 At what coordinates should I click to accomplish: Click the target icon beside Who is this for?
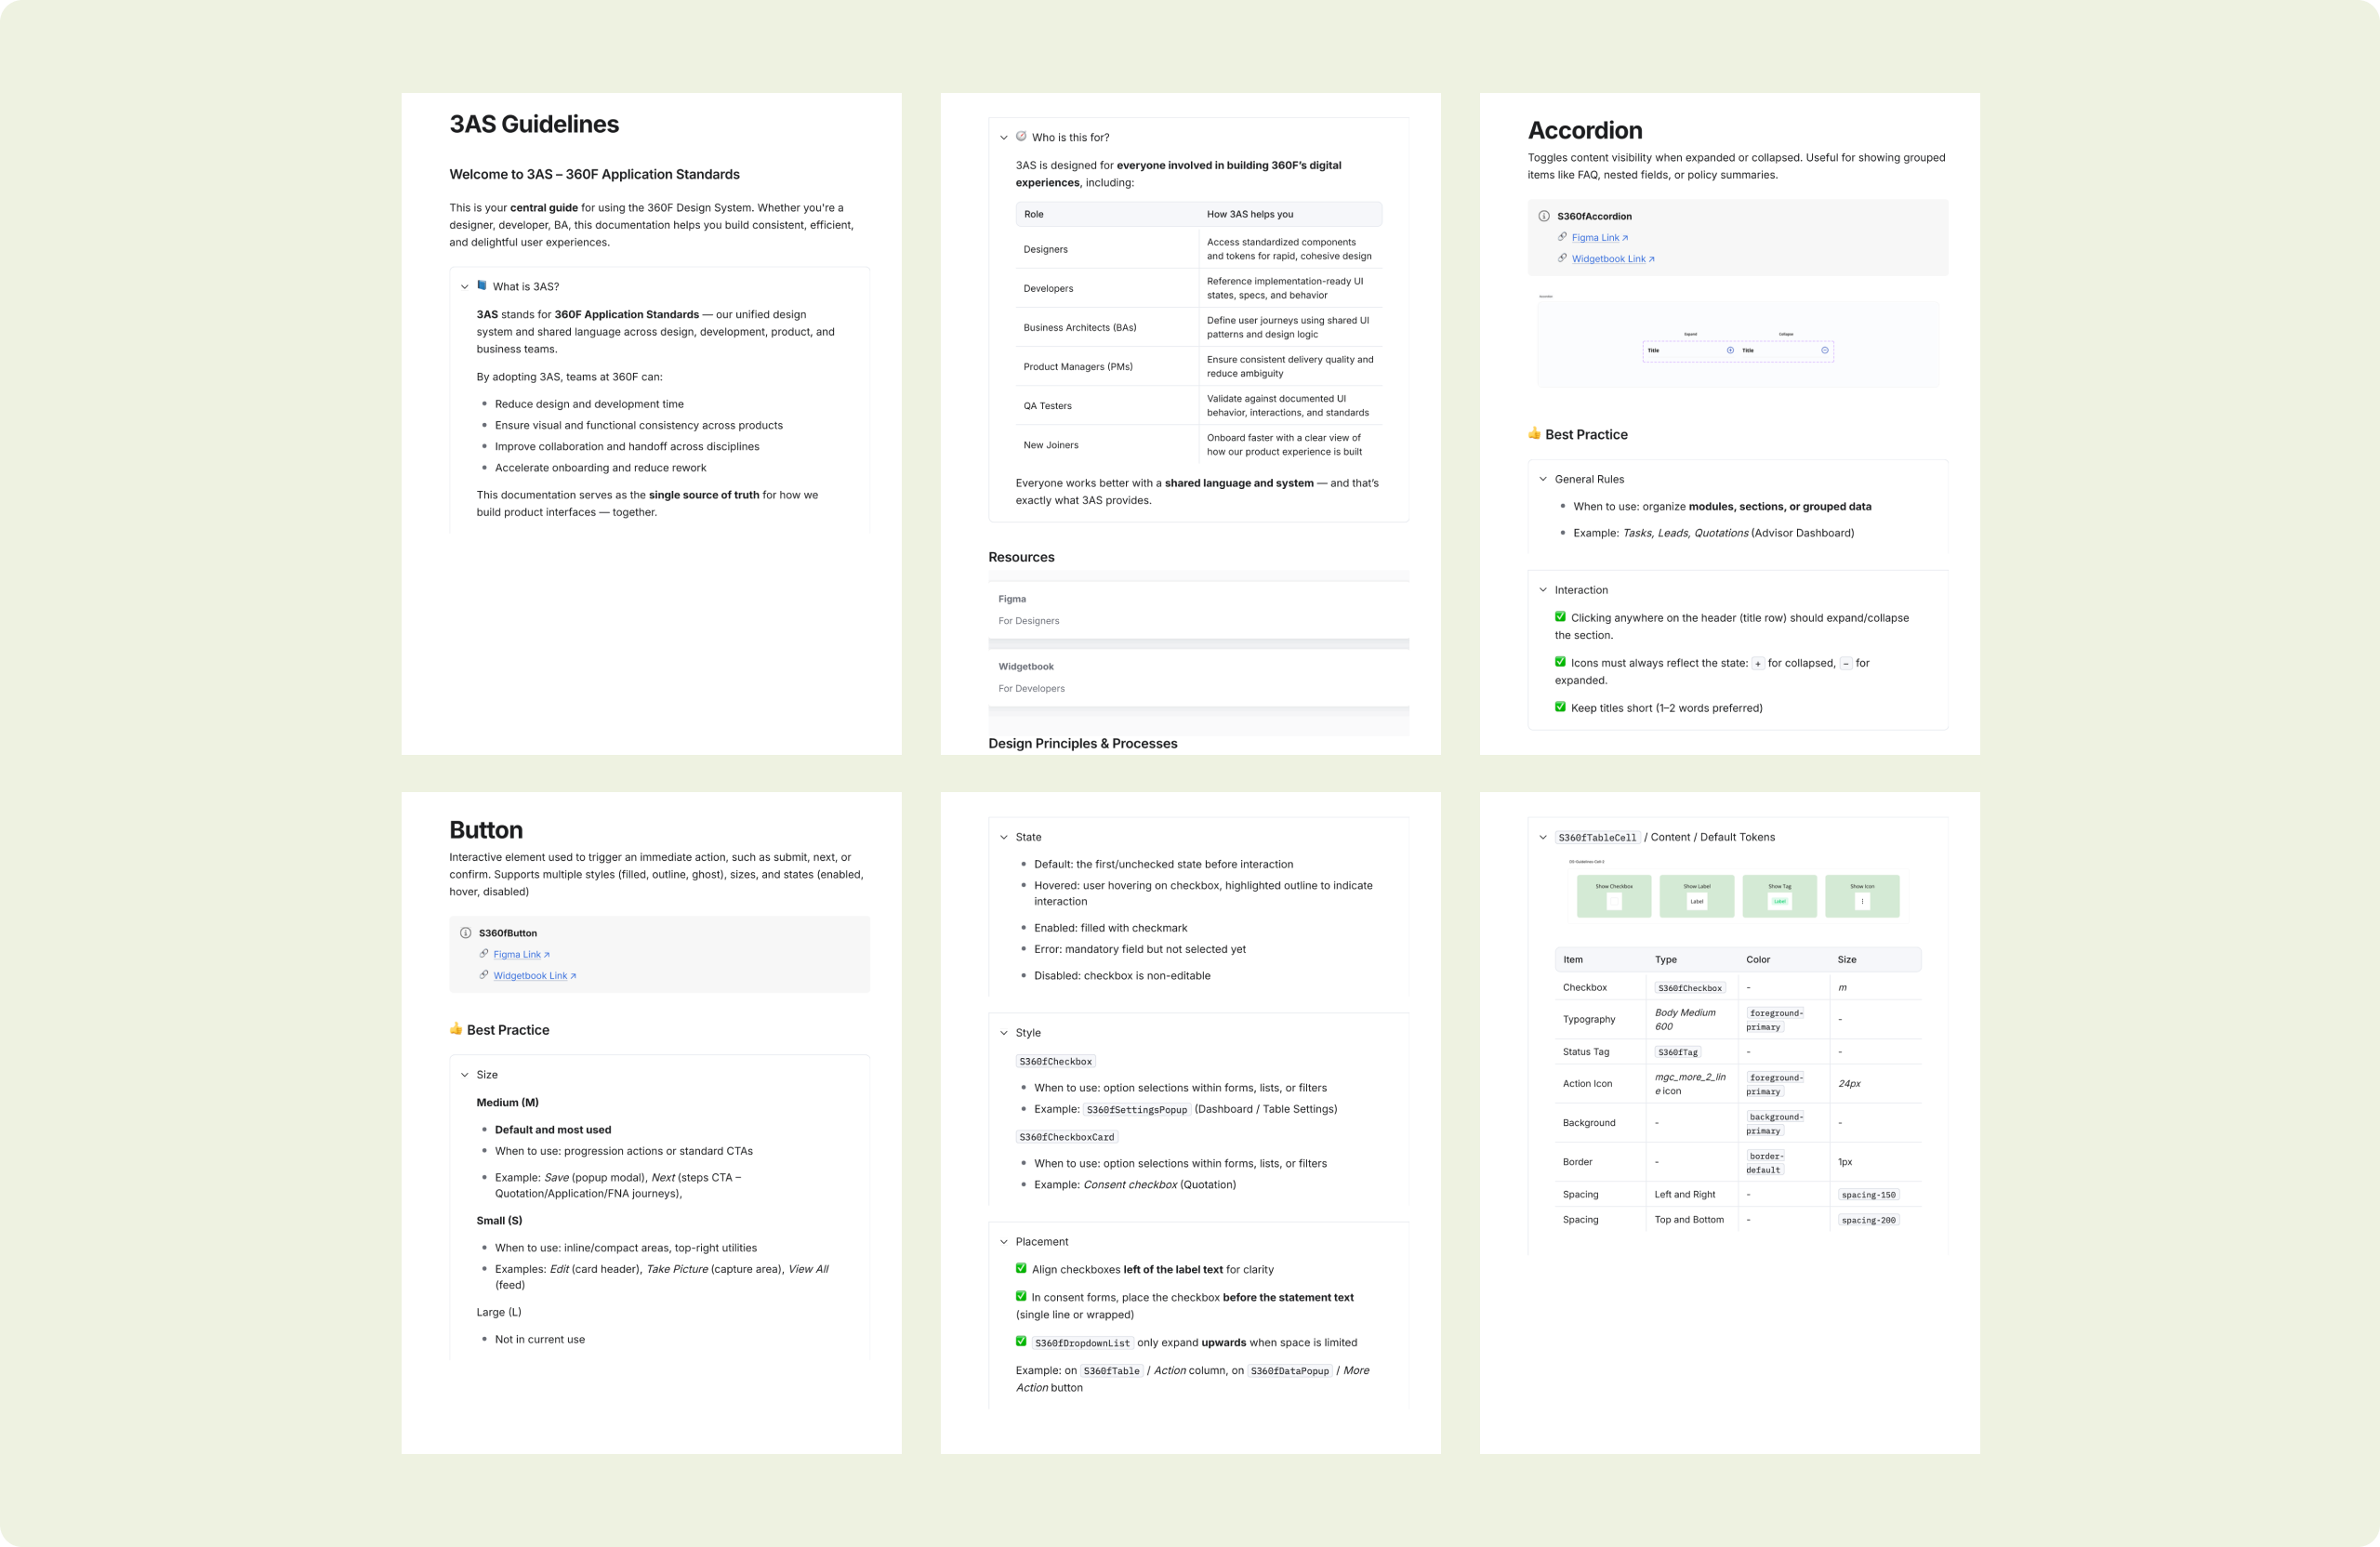[x=1021, y=136]
